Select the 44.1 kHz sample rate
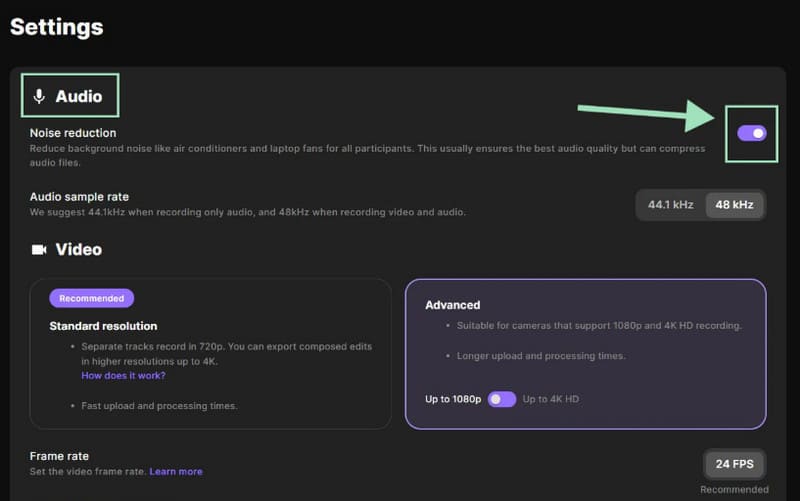The height and width of the screenshot is (501, 800). 670,205
